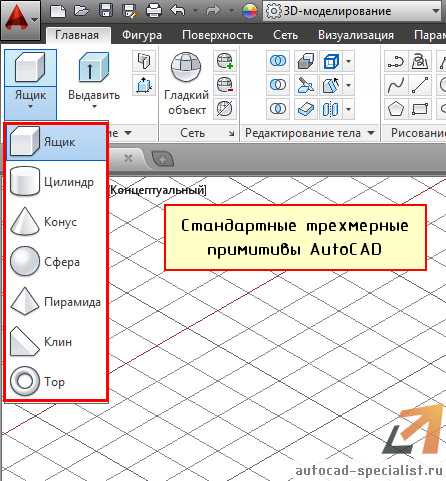Image resolution: width=446 pixels, height=481 pixels.
Task: Click the Rectangle icon in Рисование panel
Action: coord(420,109)
